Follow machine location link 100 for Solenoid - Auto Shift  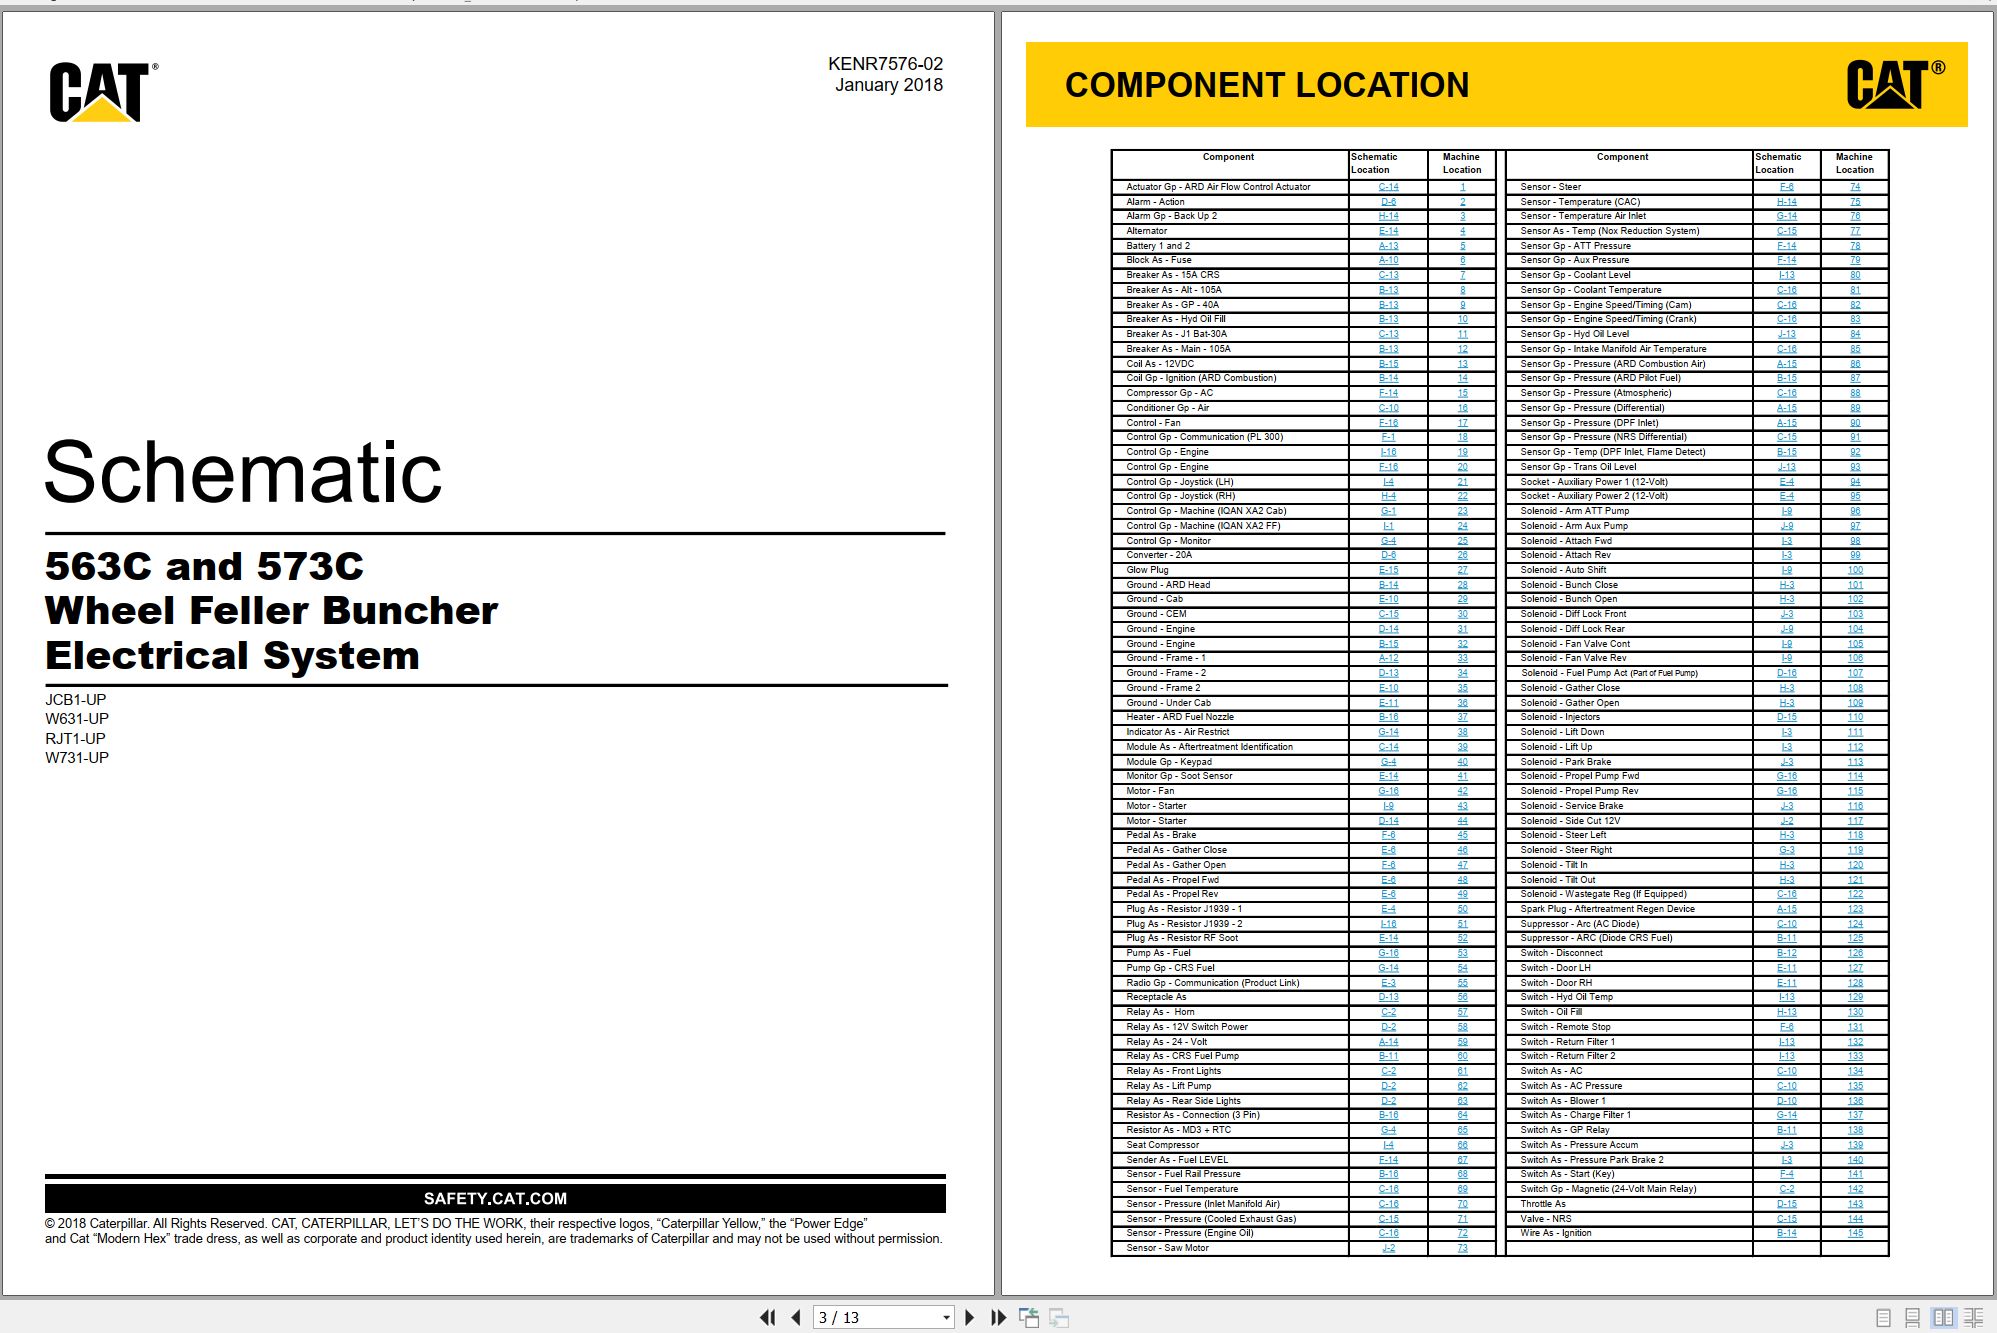(x=1855, y=570)
